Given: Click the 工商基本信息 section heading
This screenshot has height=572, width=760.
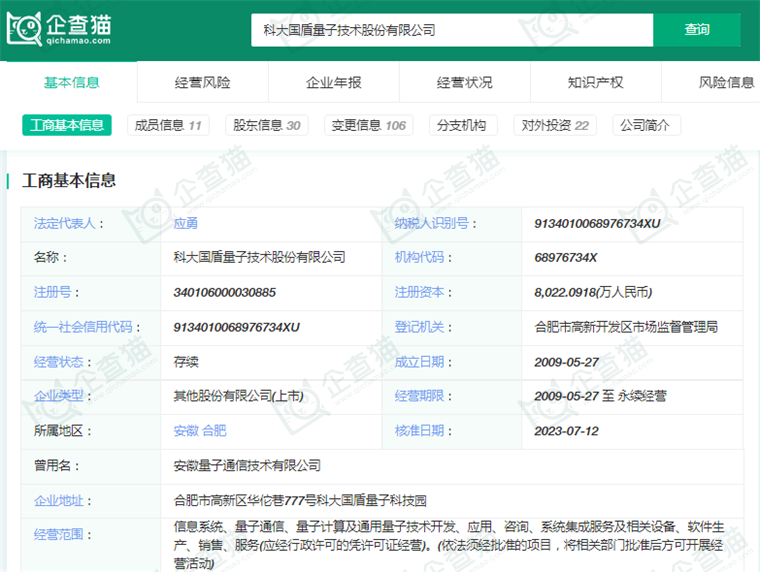Looking at the screenshot, I should coord(69,180).
